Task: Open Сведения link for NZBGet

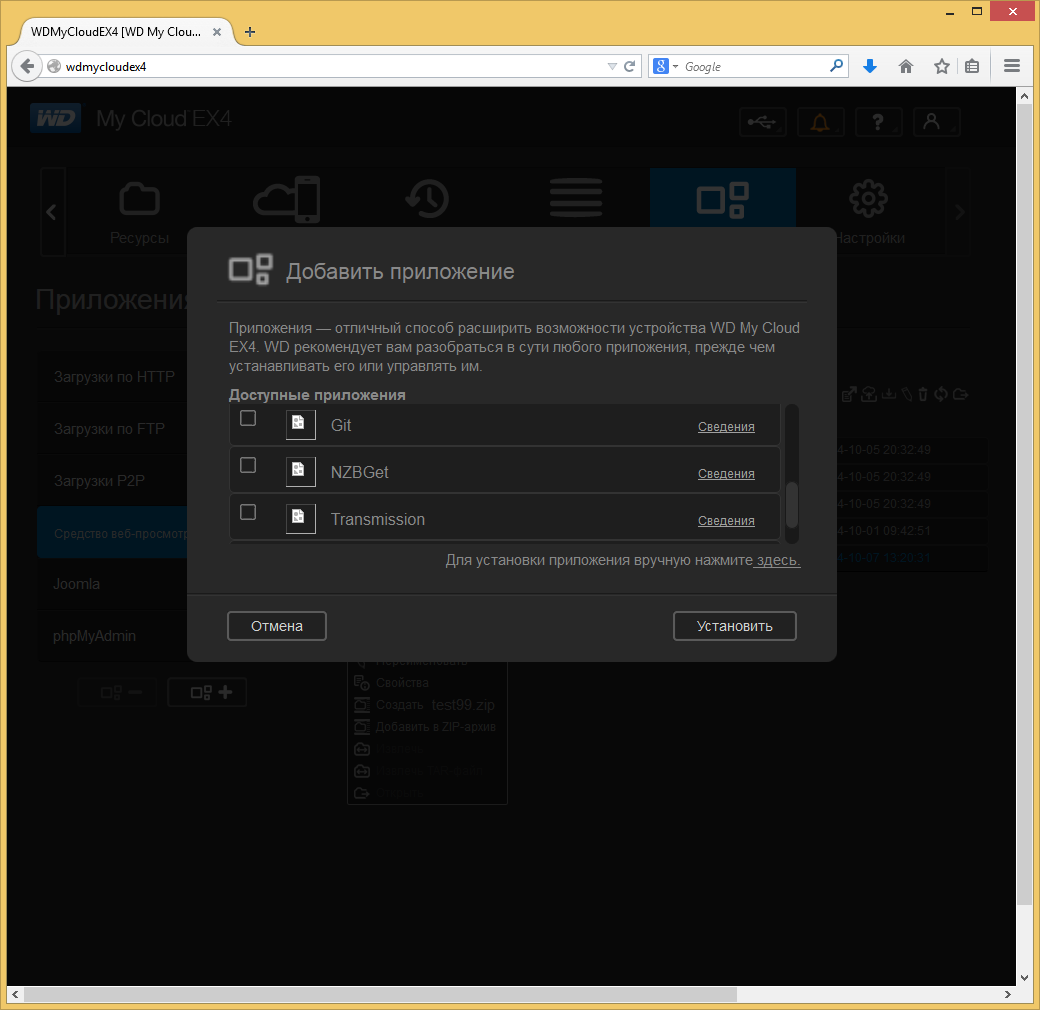Action: coord(726,473)
